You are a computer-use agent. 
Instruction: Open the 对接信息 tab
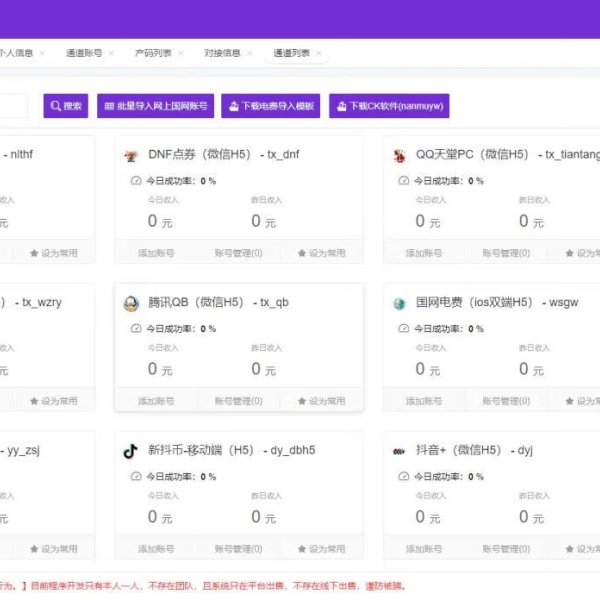(x=222, y=53)
